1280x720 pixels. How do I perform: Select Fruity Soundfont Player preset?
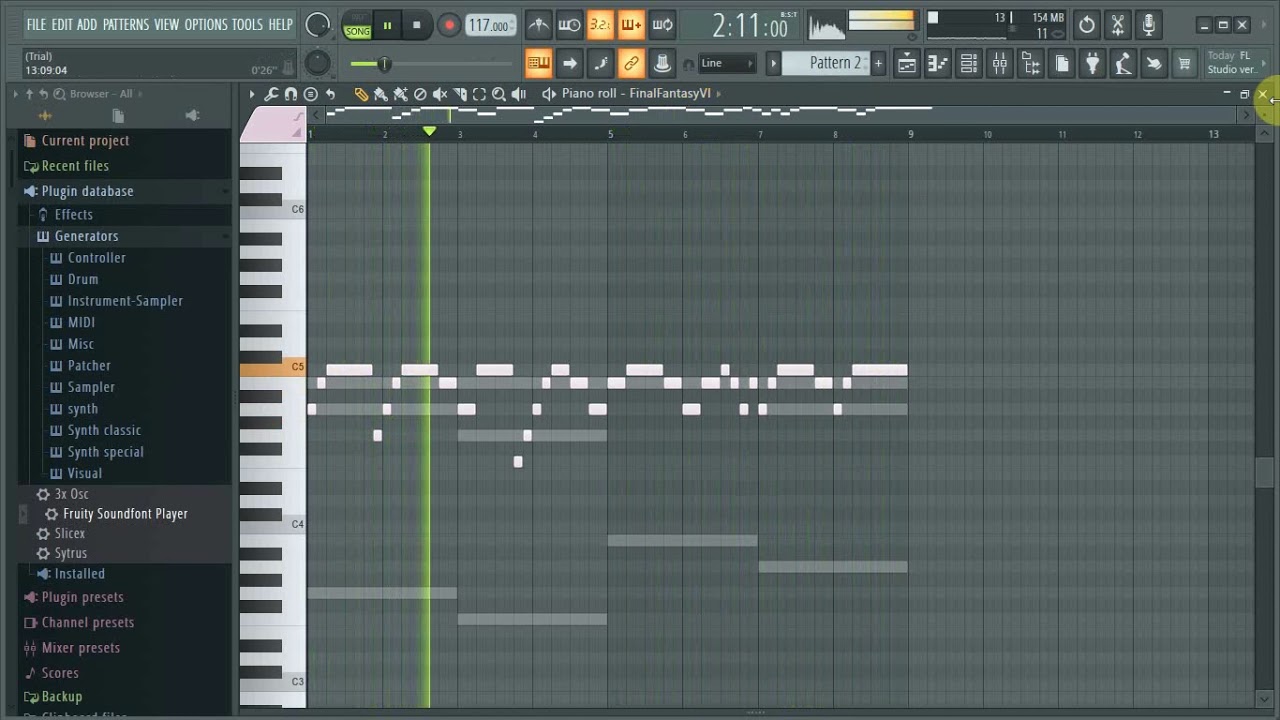point(125,514)
